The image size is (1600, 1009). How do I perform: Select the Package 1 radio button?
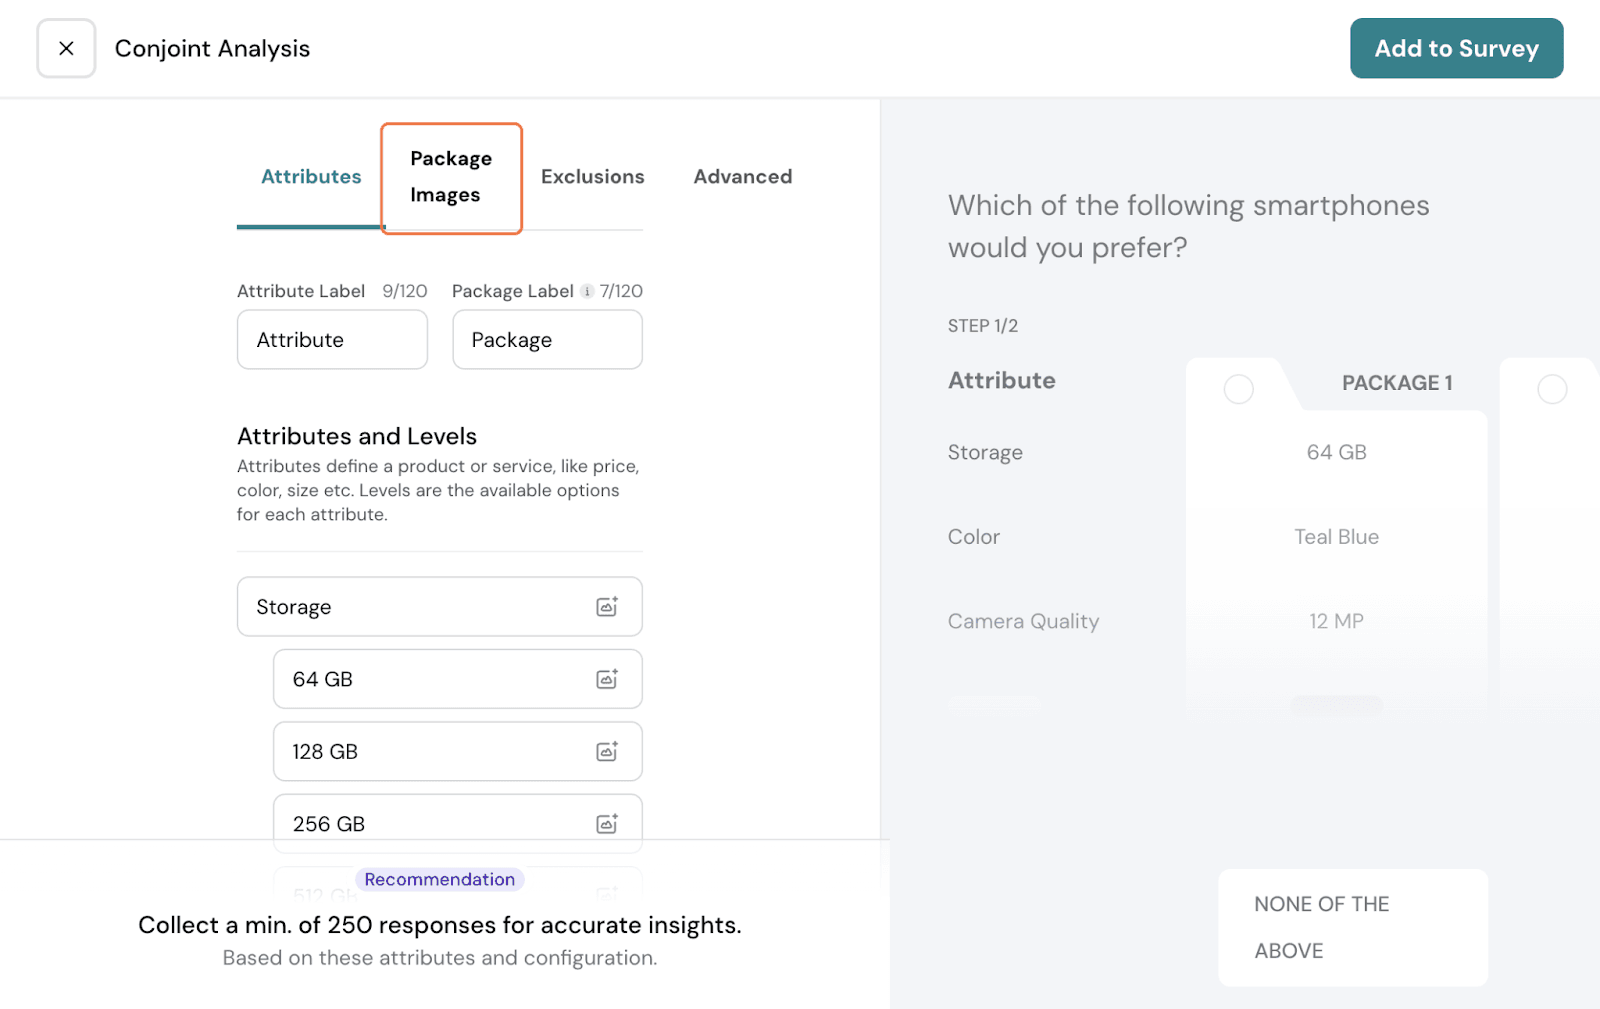click(1238, 389)
